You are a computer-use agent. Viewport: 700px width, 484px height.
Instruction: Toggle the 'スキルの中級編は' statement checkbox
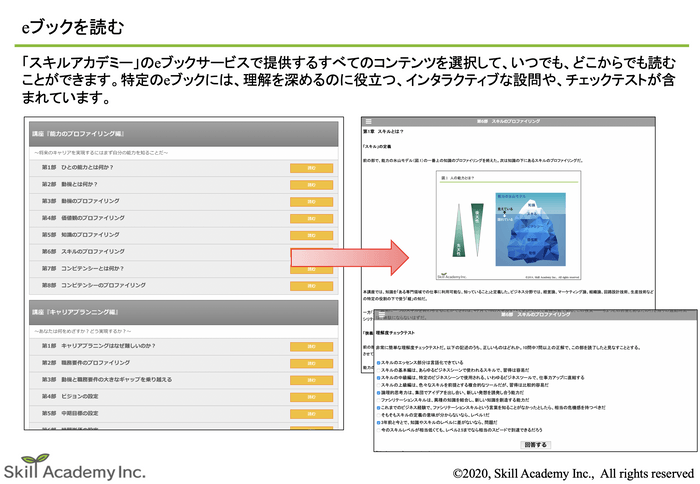point(379,378)
